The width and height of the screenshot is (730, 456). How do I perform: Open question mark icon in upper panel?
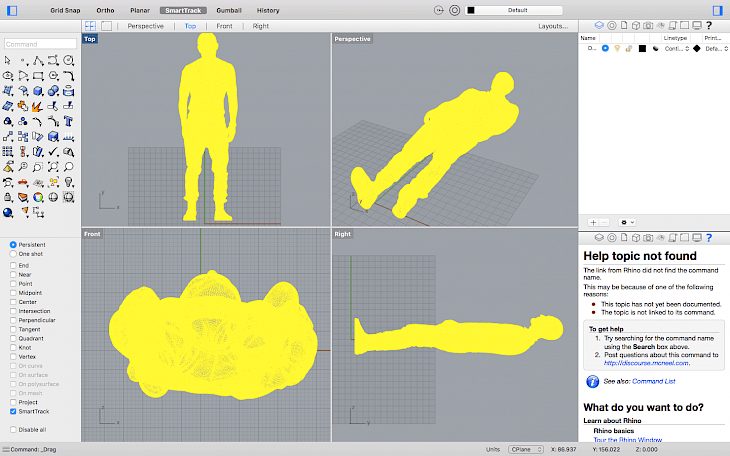click(709, 26)
